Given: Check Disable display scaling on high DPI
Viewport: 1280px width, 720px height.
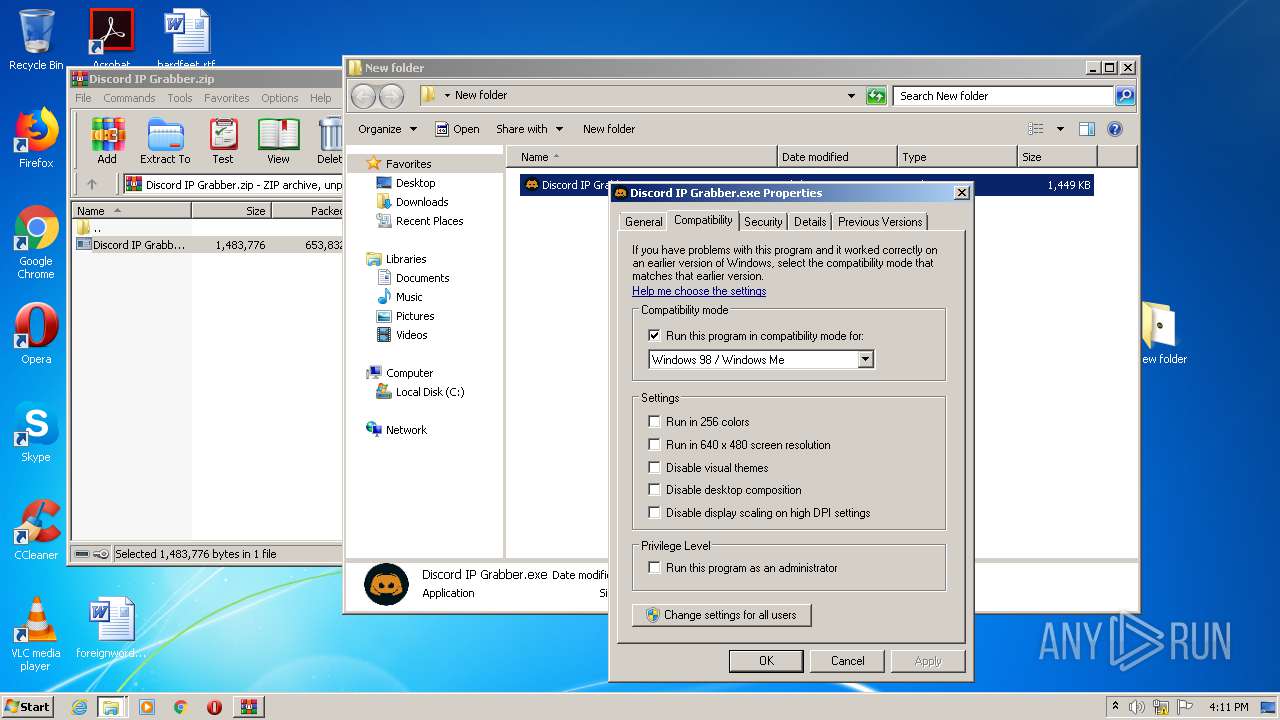Looking at the screenshot, I should tap(655, 513).
